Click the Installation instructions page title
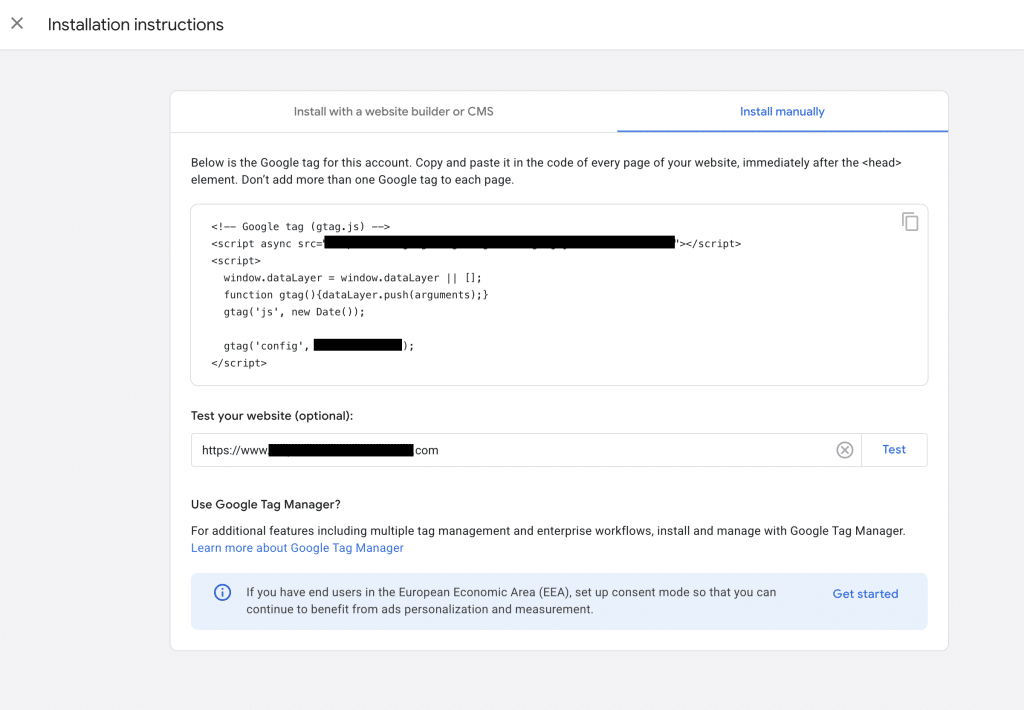Viewport: 1024px width, 710px height. point(136,24)
